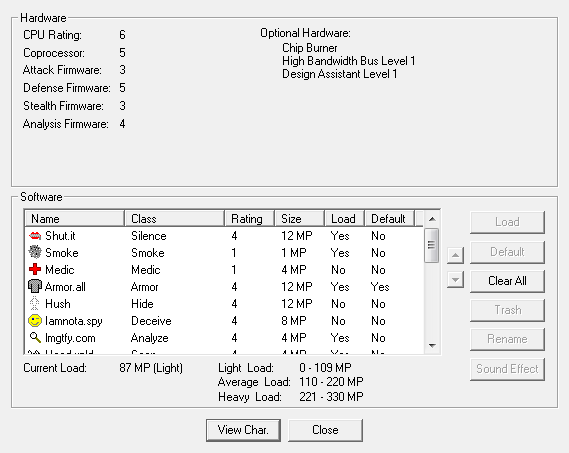
Task: Select the red cross Medic icon
Action: [x=35, y=269]
